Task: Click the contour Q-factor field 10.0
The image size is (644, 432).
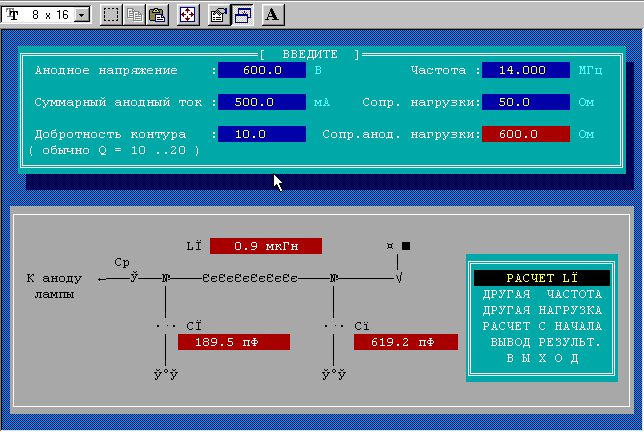Action: point(261,134)
